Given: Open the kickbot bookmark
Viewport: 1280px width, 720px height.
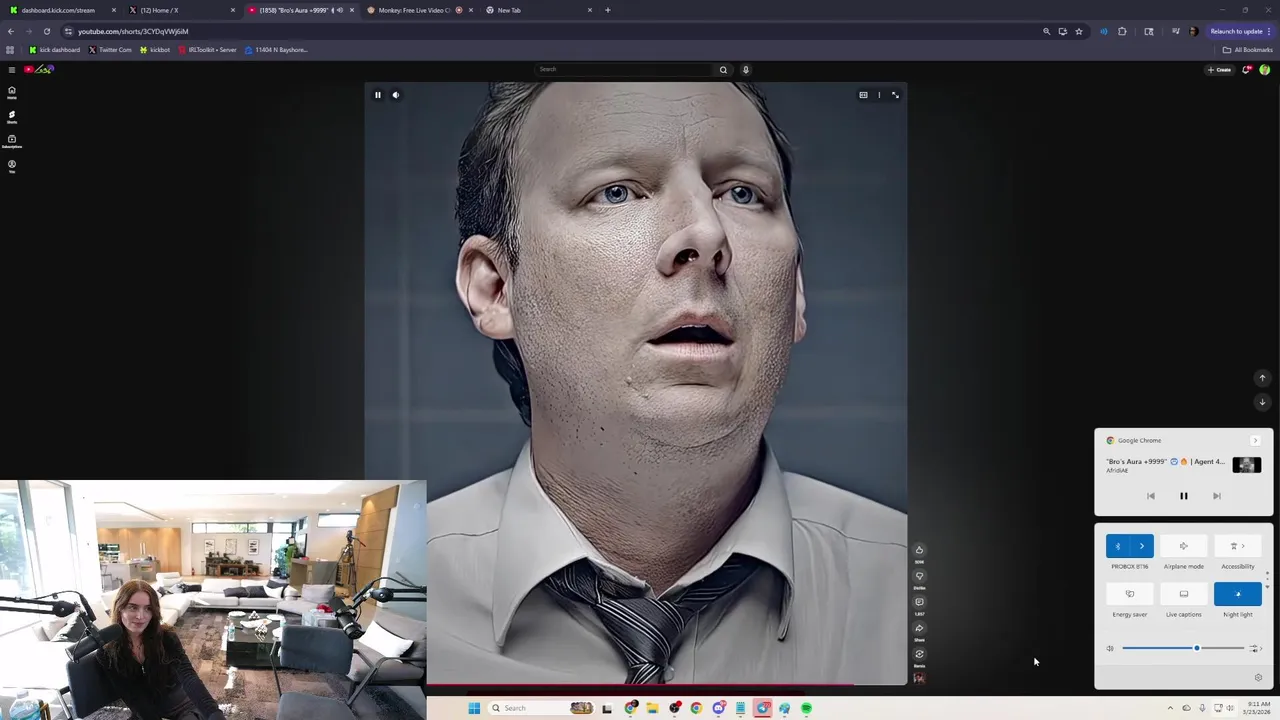Looking at the screenshot, I should [x=155, y=50].
